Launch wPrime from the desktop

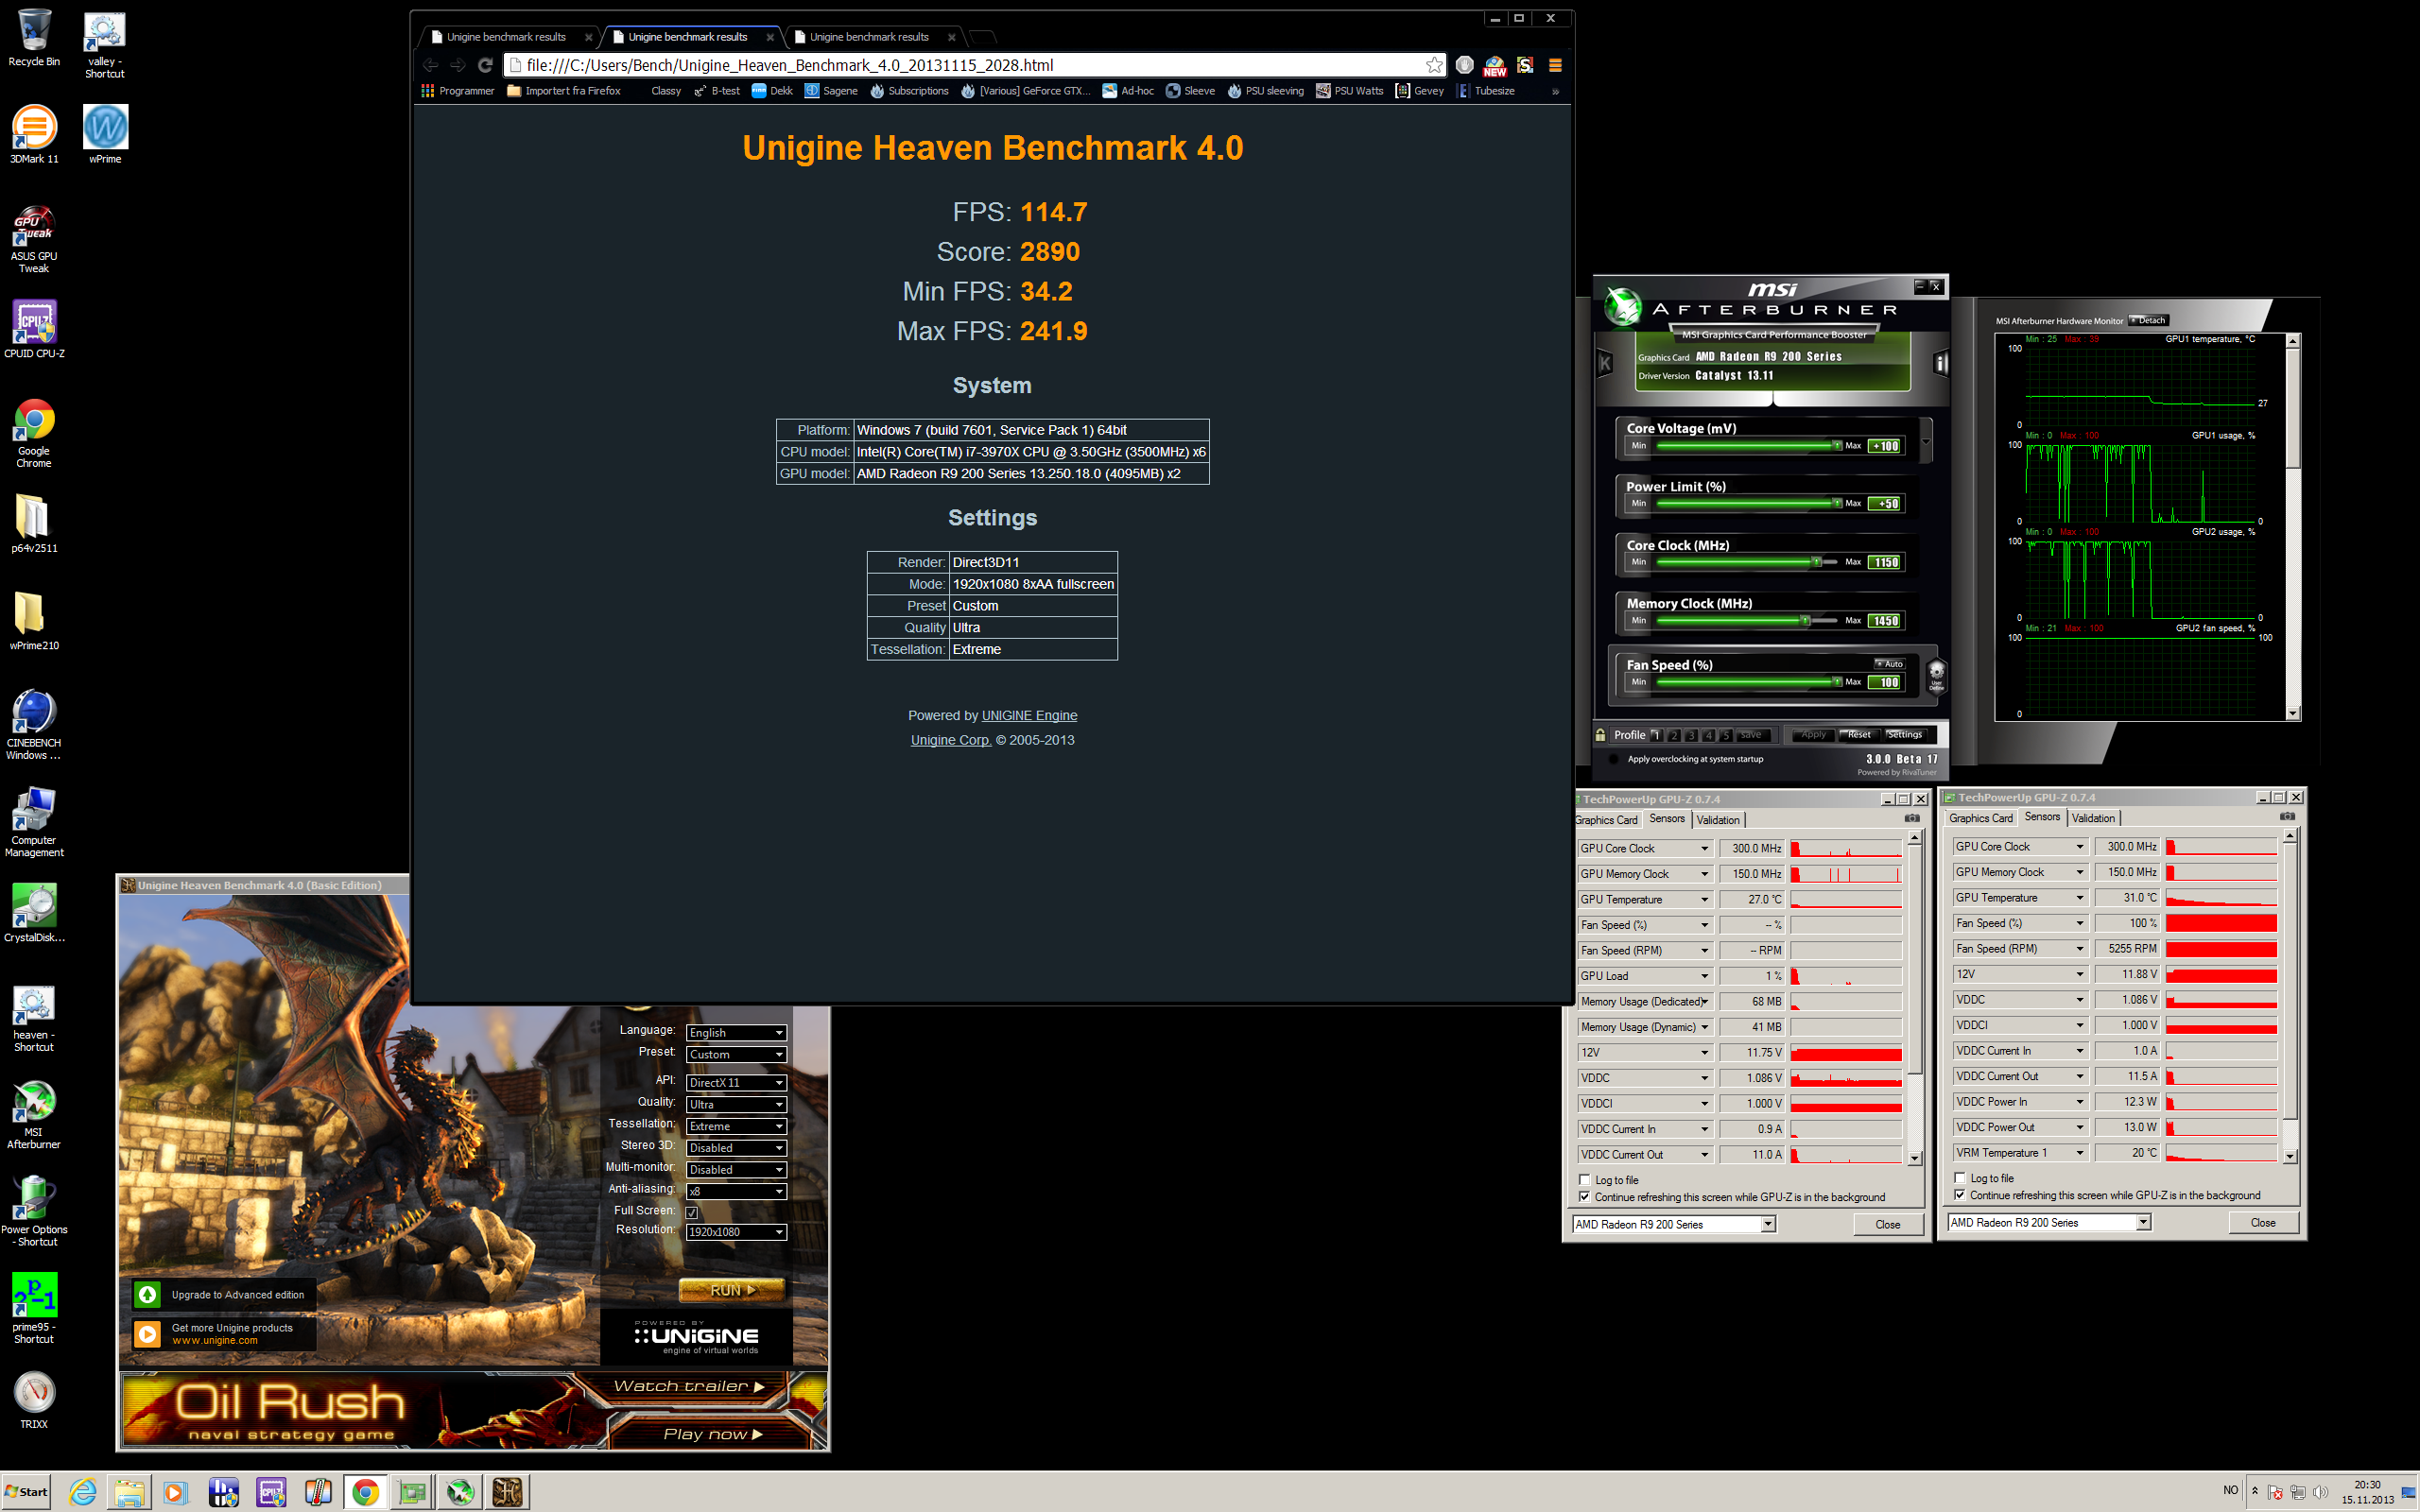[105, 134]
